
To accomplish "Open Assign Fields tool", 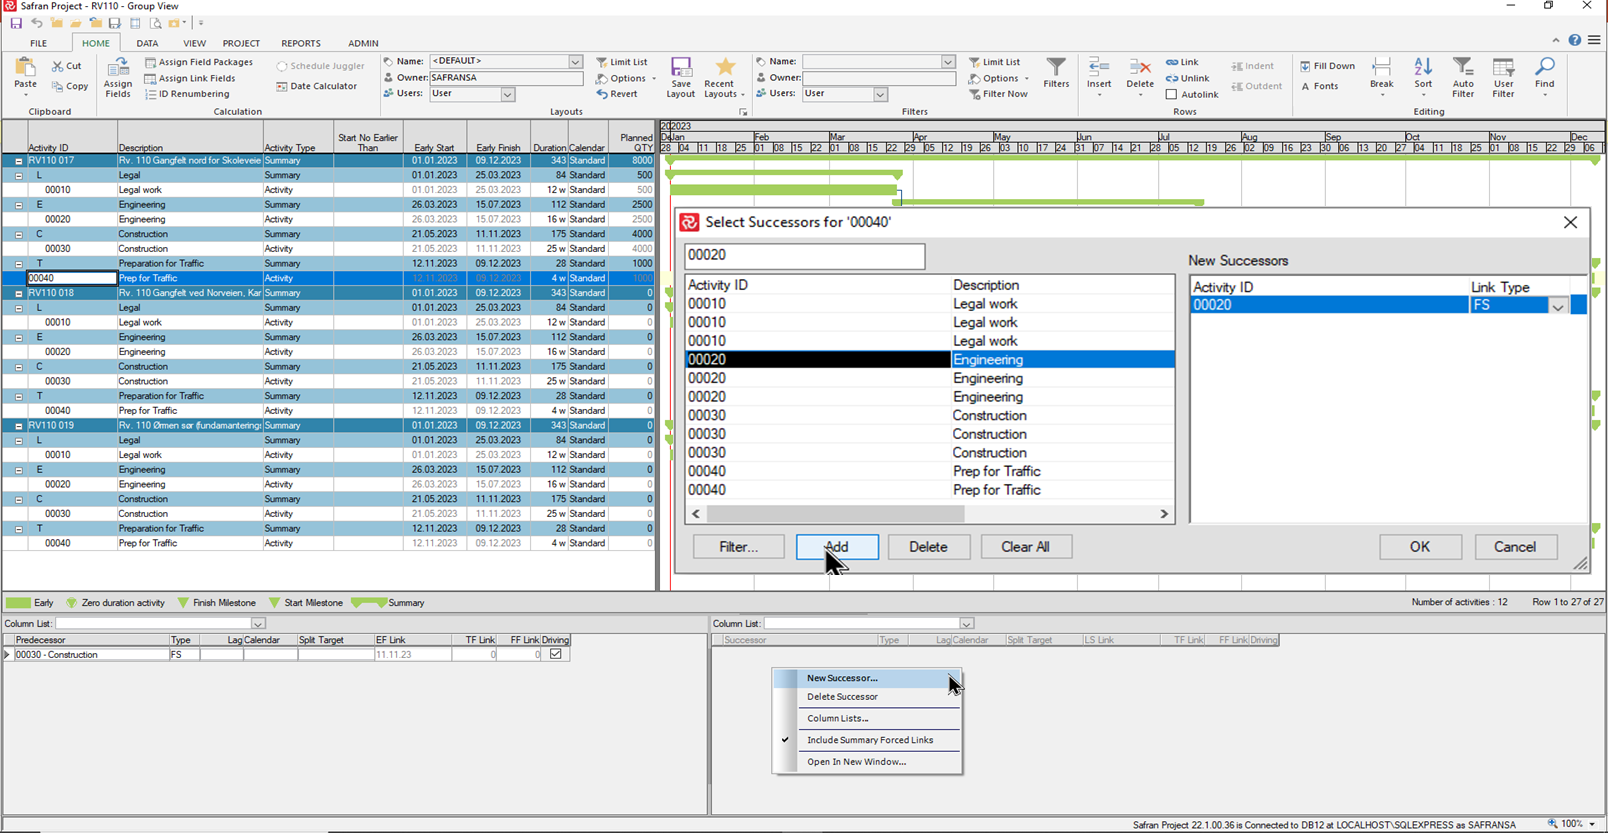I will tap(118, 78).
